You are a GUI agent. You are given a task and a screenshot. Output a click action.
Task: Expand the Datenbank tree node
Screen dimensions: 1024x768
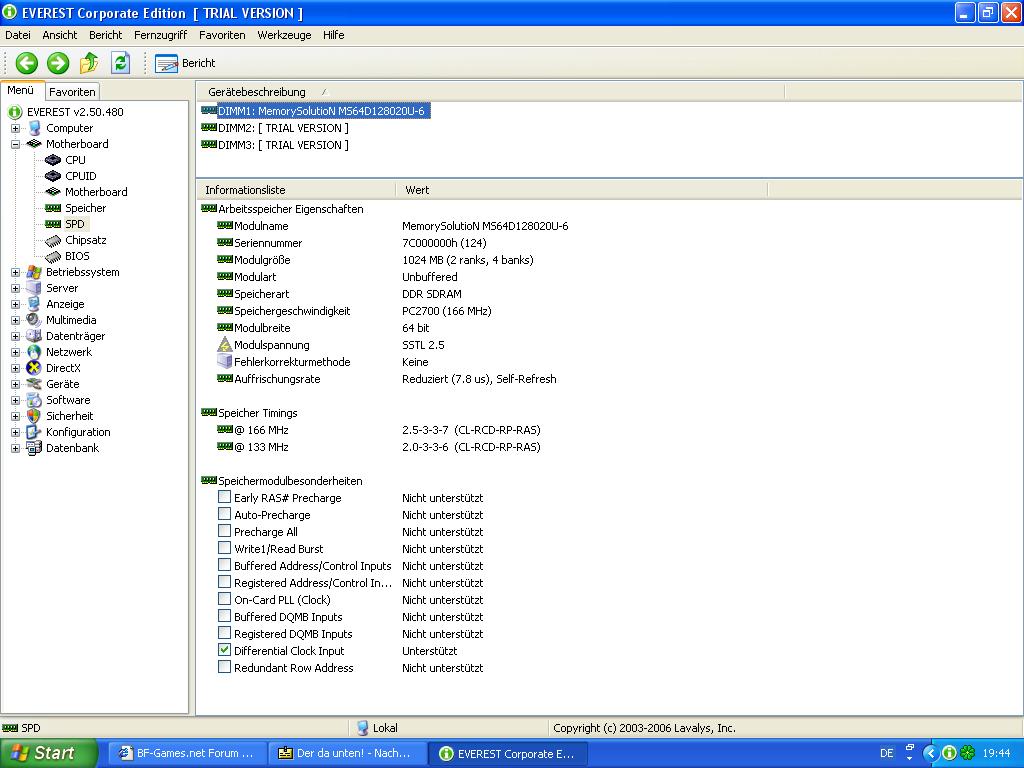click(x=16, y=449)
